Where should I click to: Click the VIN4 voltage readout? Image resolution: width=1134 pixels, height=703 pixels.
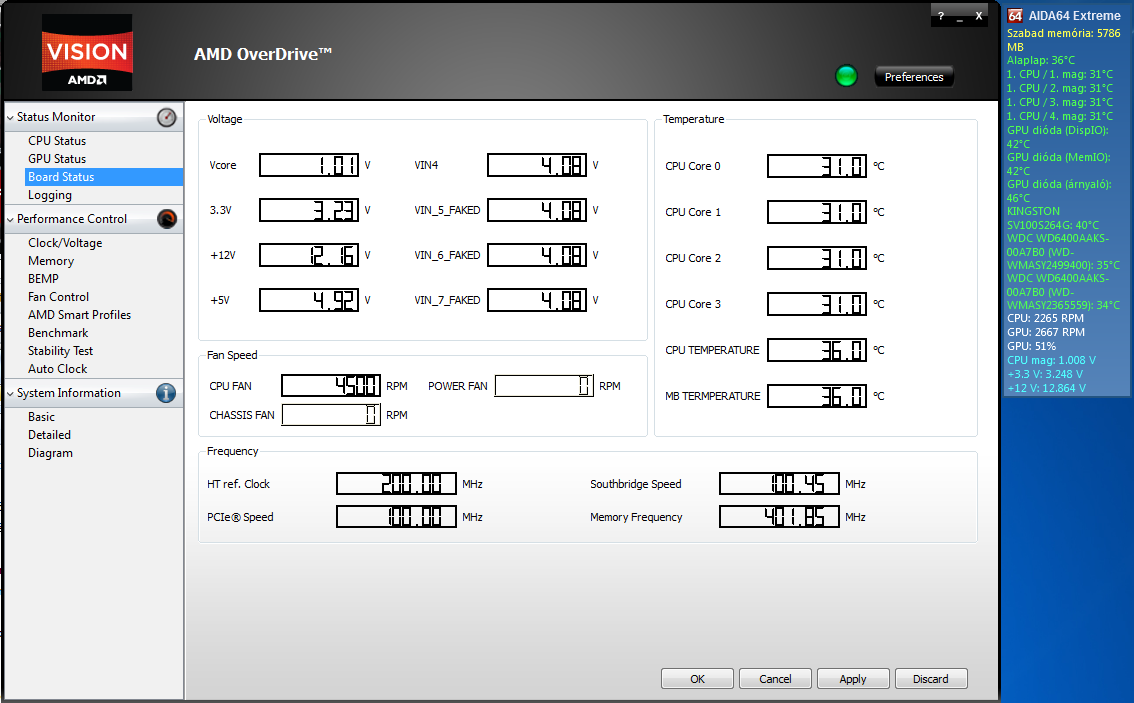pyautogui.click(x=537, y=166)
